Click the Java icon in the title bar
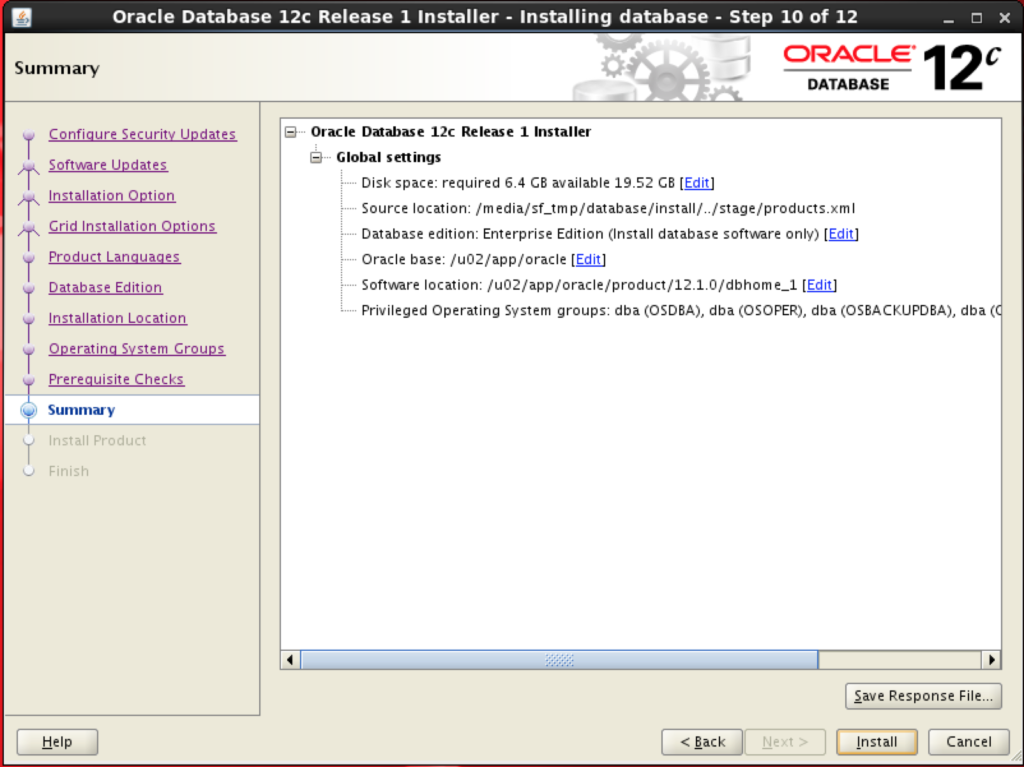 tap(22, 16)
